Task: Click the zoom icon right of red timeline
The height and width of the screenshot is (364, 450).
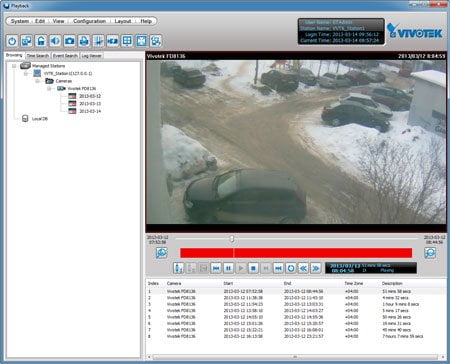Action: pyautogui.click(x=430, y=253)
